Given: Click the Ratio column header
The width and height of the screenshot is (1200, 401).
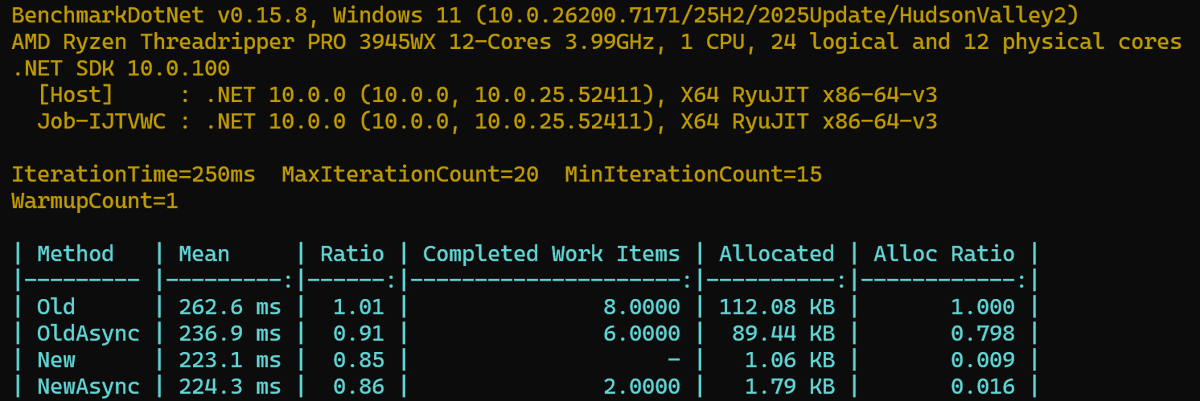Looking at the screenshot, I should pyautogui.click(x=352, y=254).
